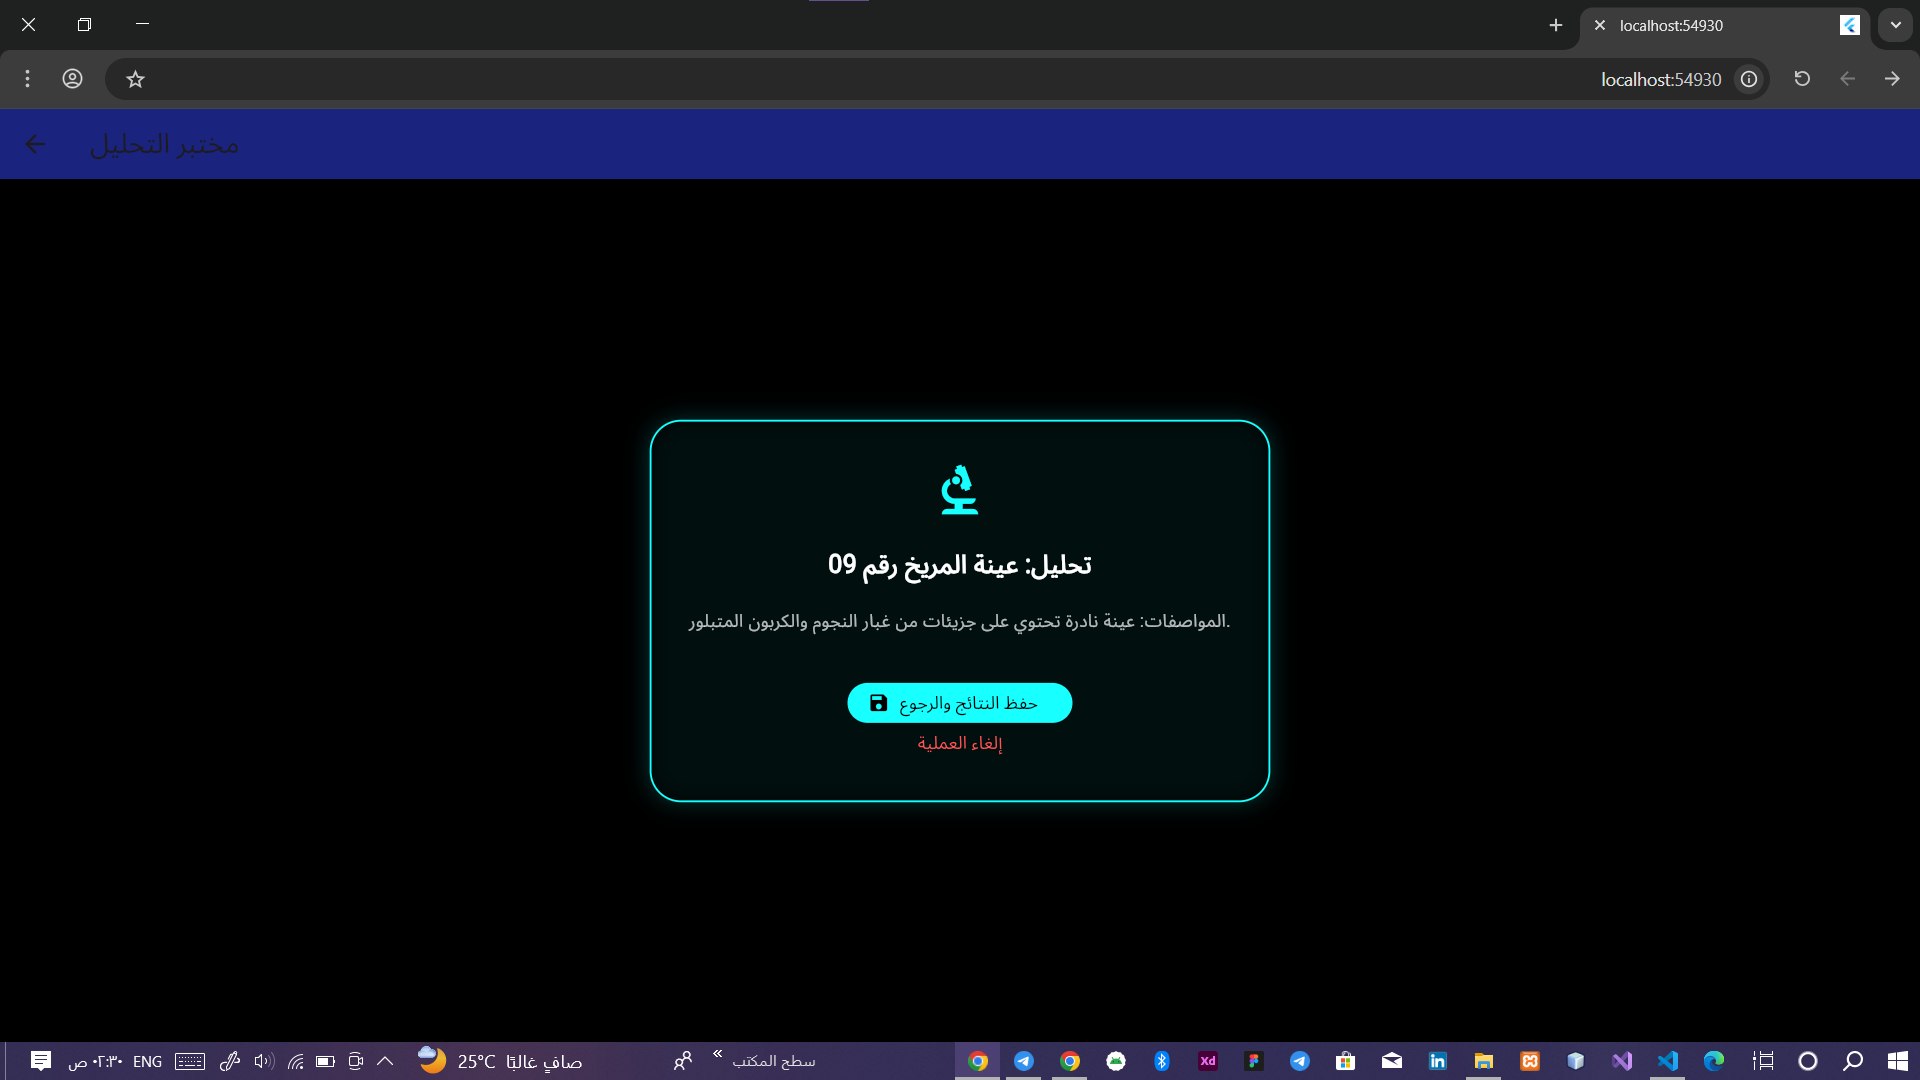1920x1080 pixels.
Task: Show hidden system tray icons chevron
Action: [x=385, y=1061]
